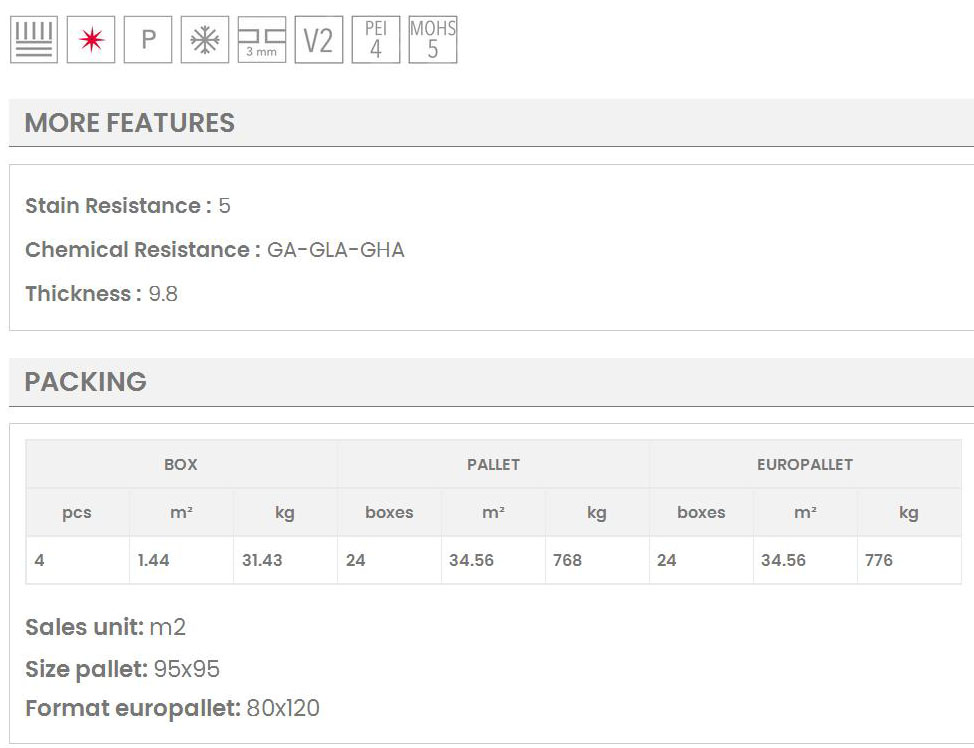The height and width of the screenshot is (748, 974).
Task: Select the P finish icon
Action: tap(148, 40)
